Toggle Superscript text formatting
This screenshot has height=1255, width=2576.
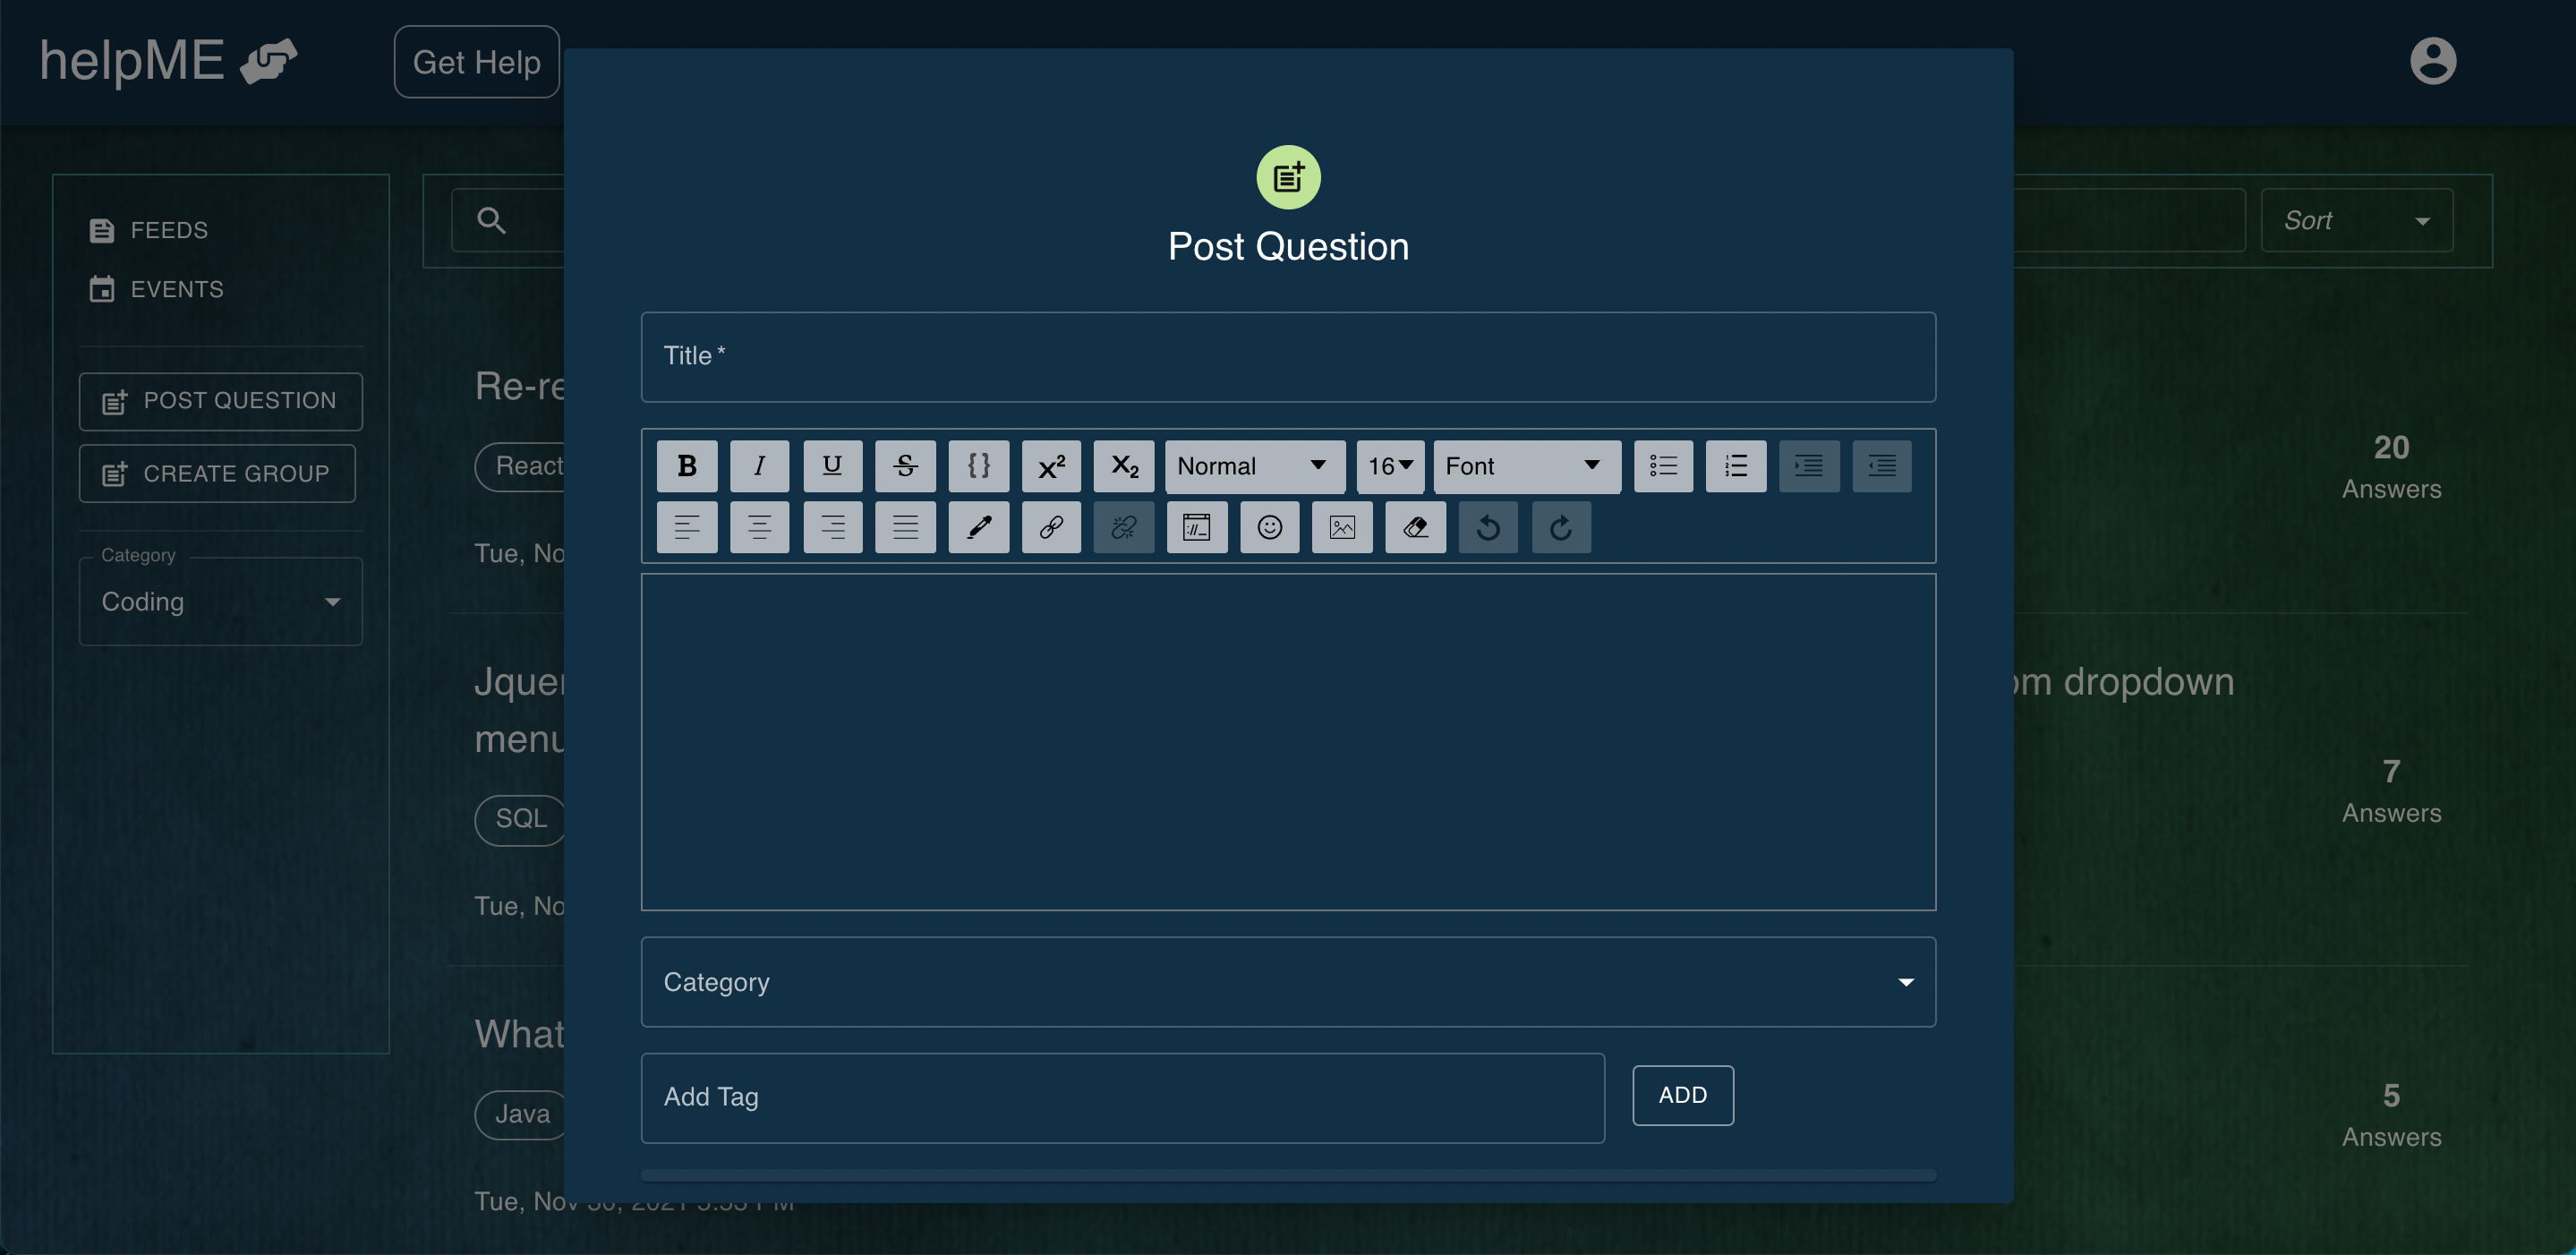1052,465
